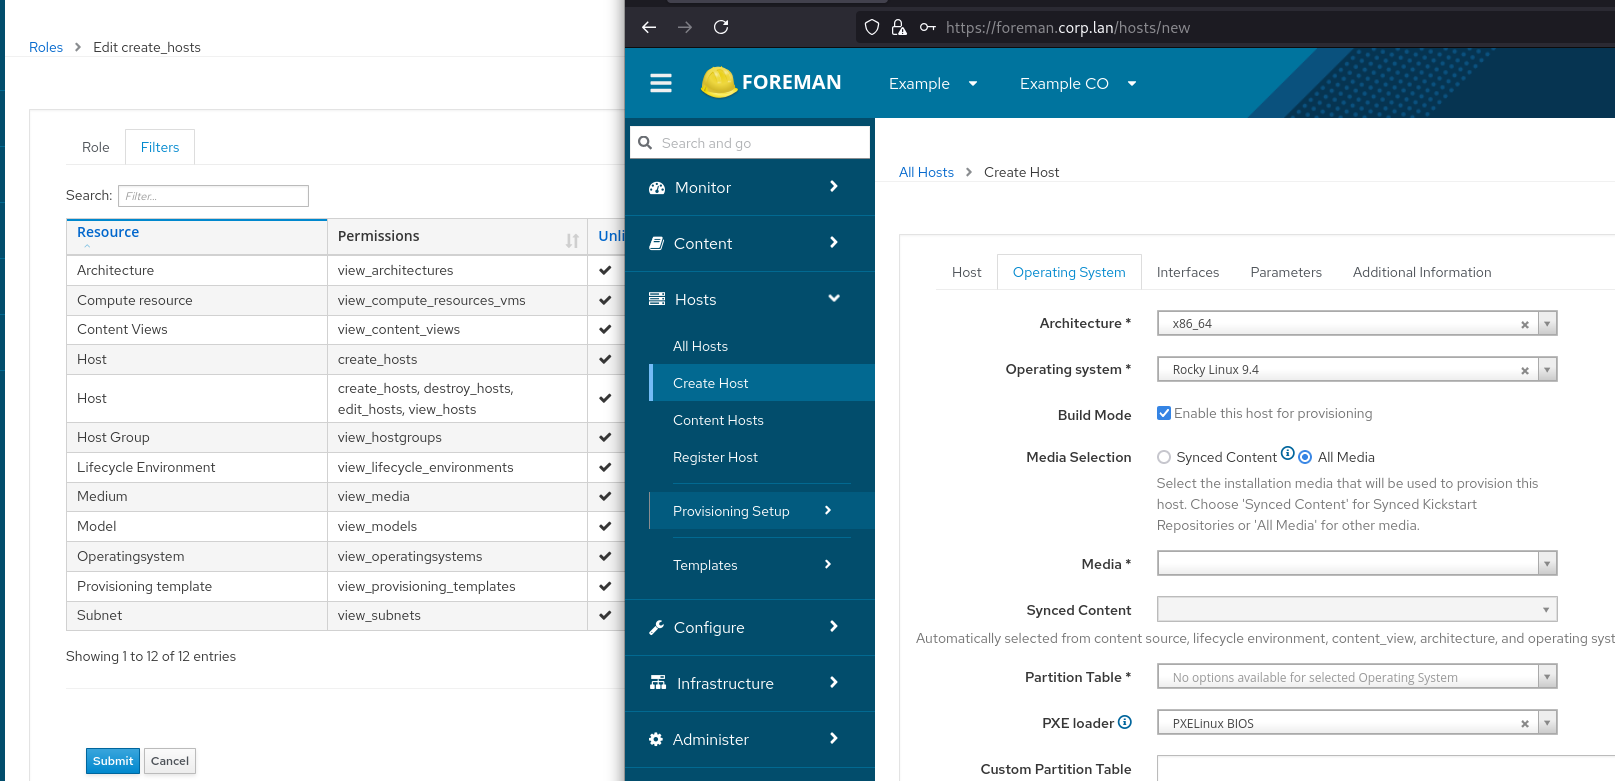
Task: Open the Architecture dropdown arrow
Action: pos(1547,323)
